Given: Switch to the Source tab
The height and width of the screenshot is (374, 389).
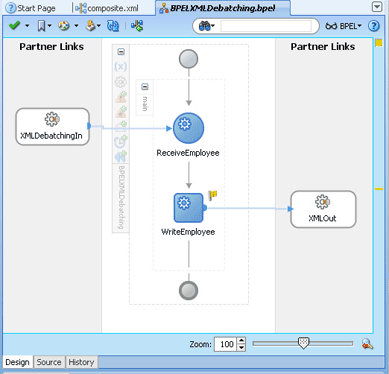Looking at the screenshot, I should pyautogui.click(x=49, y=362).
